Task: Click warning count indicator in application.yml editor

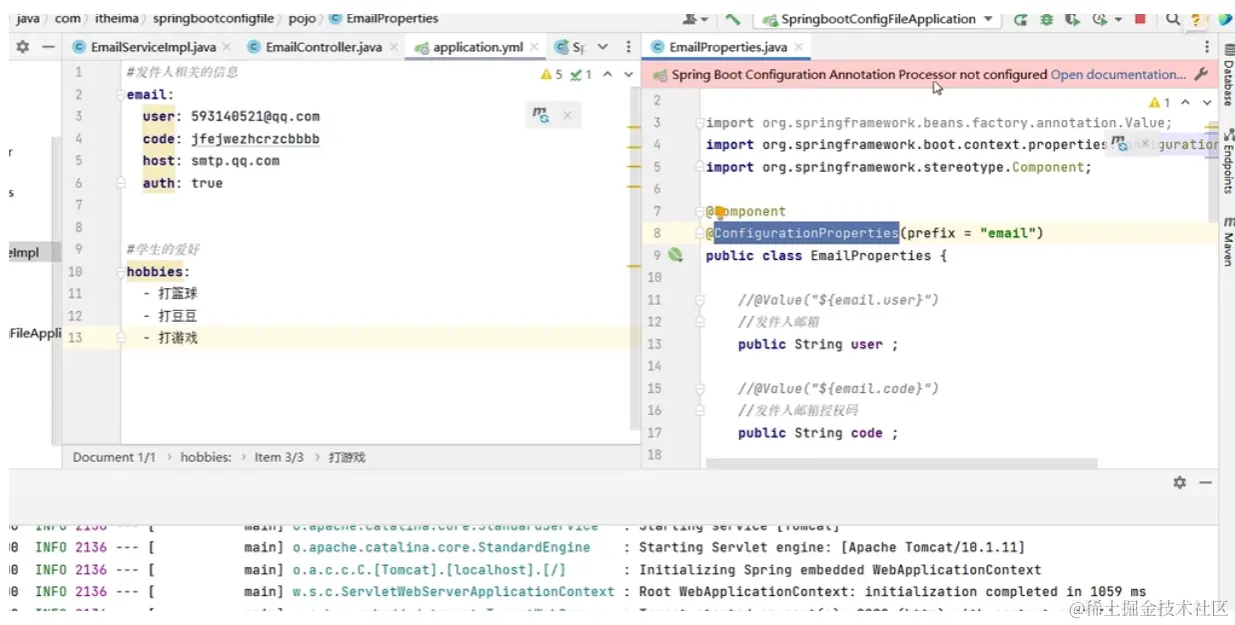Action: (x=551, y=74)
